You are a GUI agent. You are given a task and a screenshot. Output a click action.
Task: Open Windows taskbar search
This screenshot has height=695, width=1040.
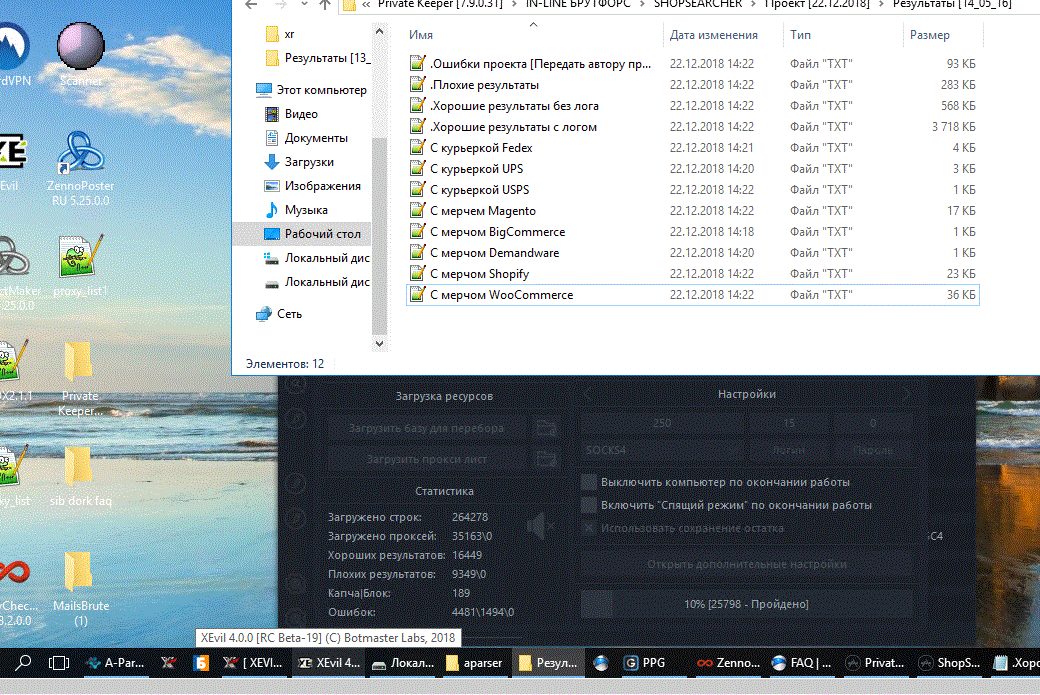pos(23,663)
